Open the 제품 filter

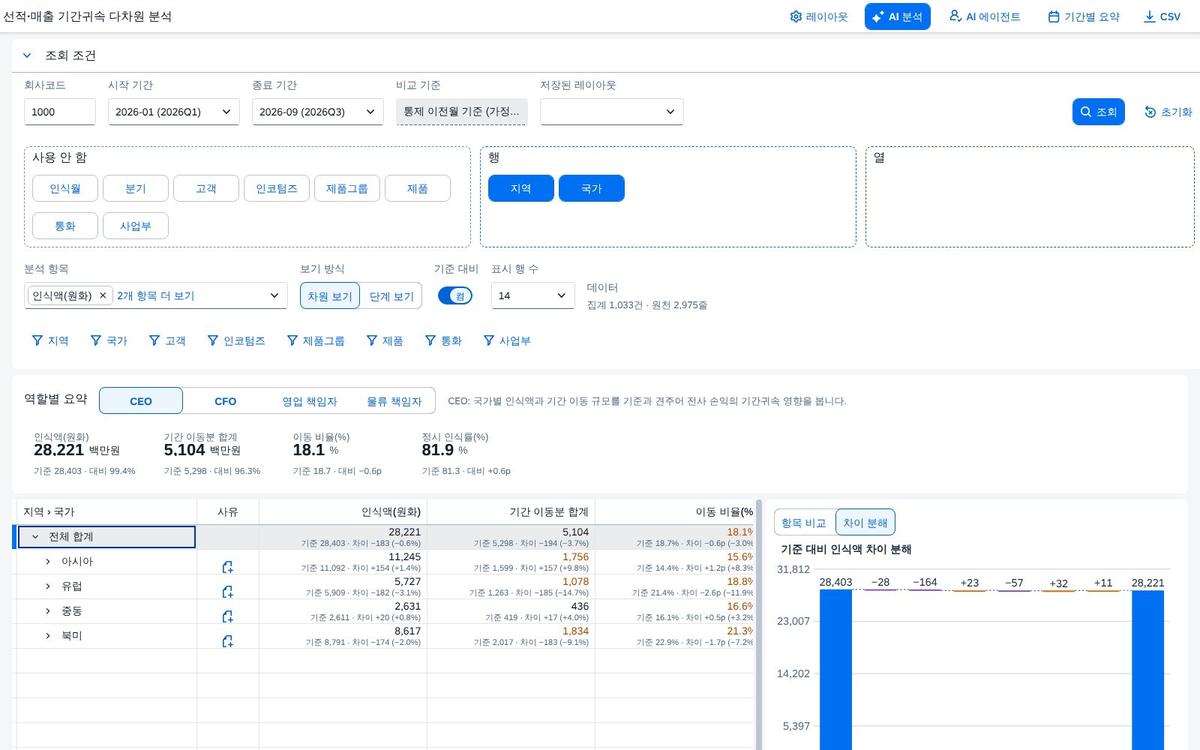coord(384,341)
